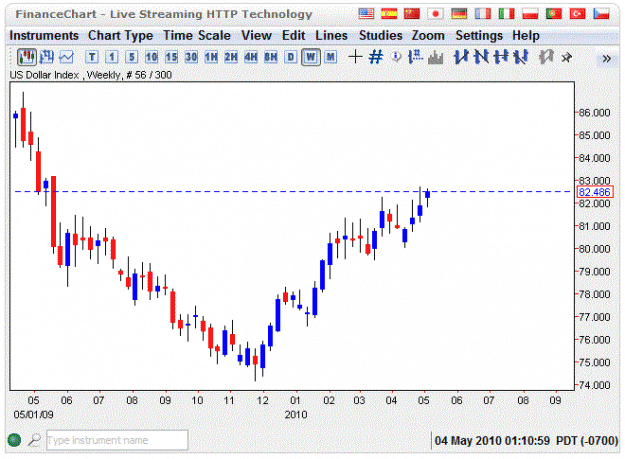Click the 04 May 2010 timestamp
The width and height of the screenshot is (625, 459).
(526, 441)
